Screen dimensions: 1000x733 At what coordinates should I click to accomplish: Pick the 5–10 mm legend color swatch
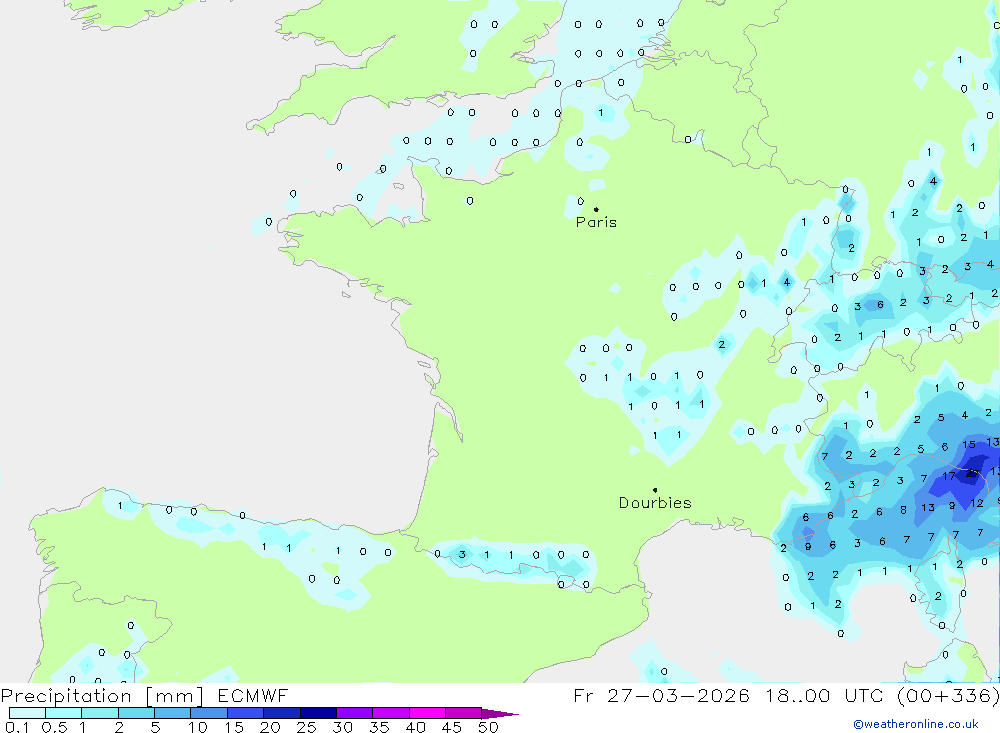coord(173,713)
